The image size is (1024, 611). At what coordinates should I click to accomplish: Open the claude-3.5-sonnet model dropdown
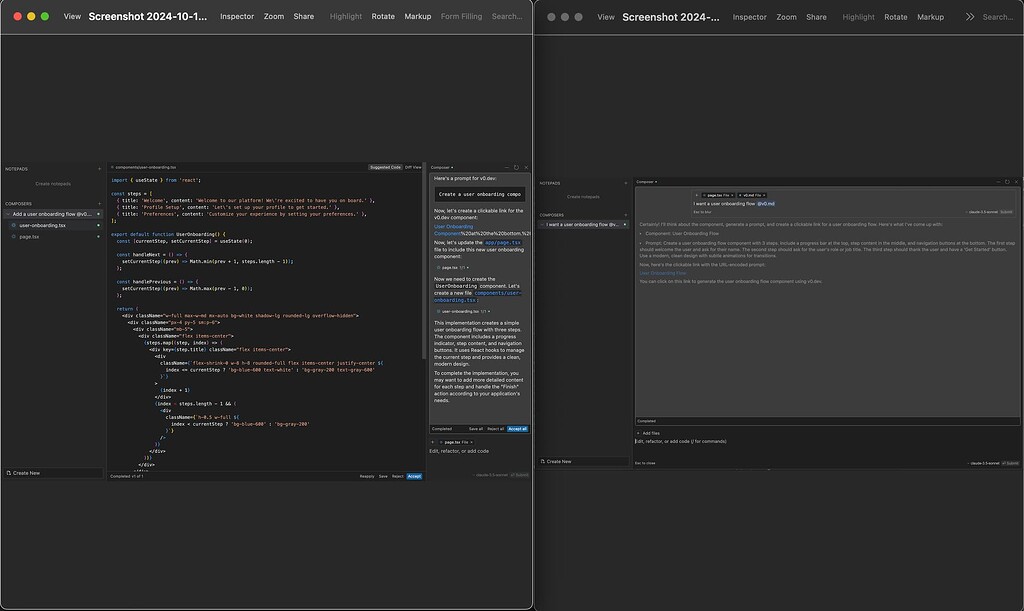pos(491,475)
